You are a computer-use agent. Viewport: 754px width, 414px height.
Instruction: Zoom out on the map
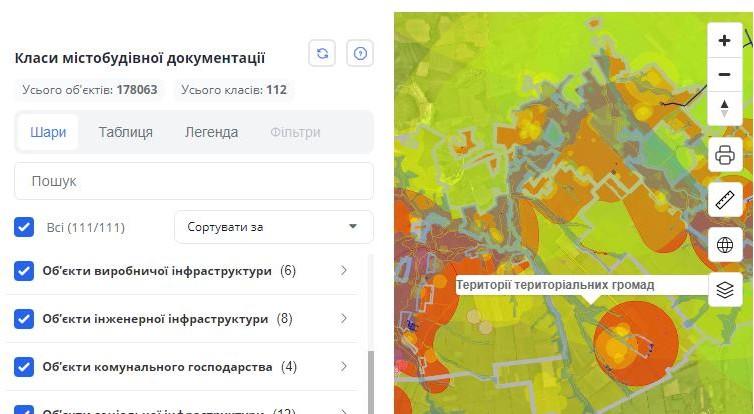tap(725, 74)
